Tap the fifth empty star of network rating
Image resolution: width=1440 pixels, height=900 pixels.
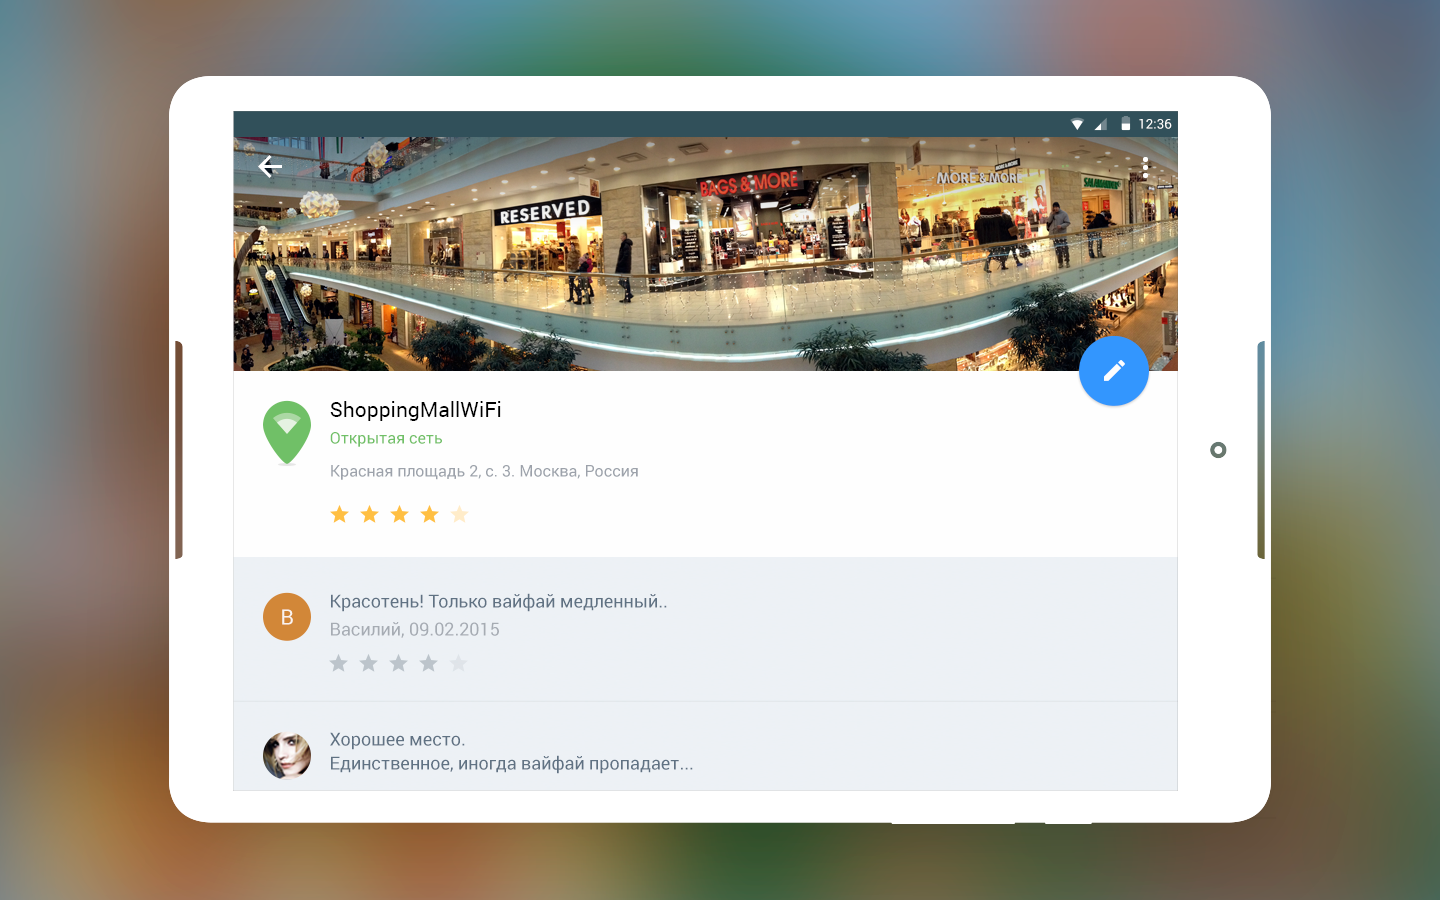point(459,514)
